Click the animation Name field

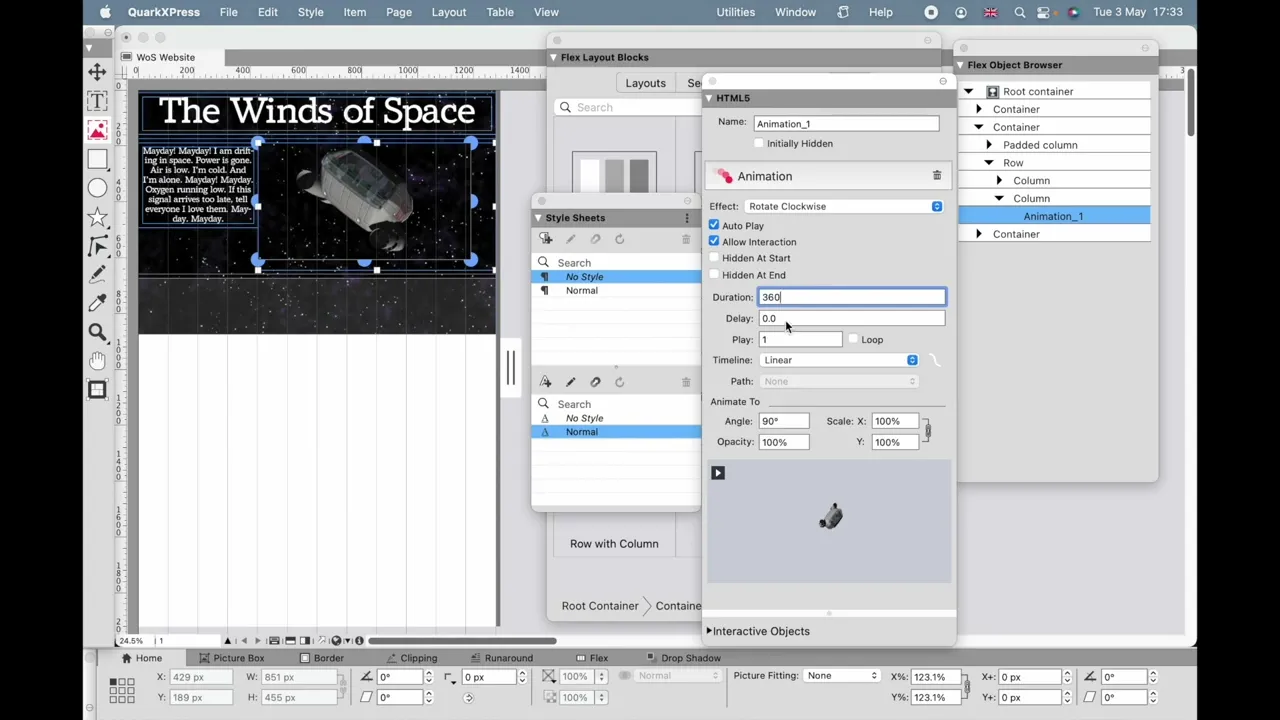(x=846, y=123)
